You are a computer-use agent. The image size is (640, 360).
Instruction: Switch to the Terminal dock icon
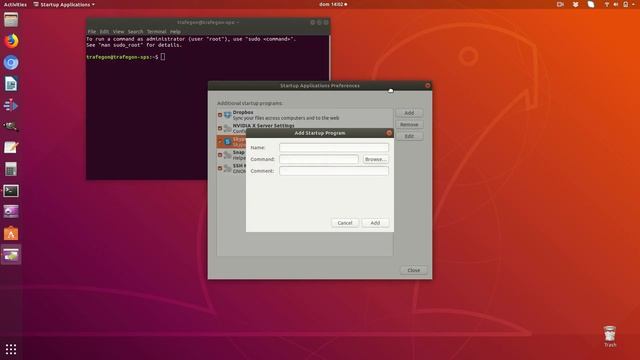[11, 191]
